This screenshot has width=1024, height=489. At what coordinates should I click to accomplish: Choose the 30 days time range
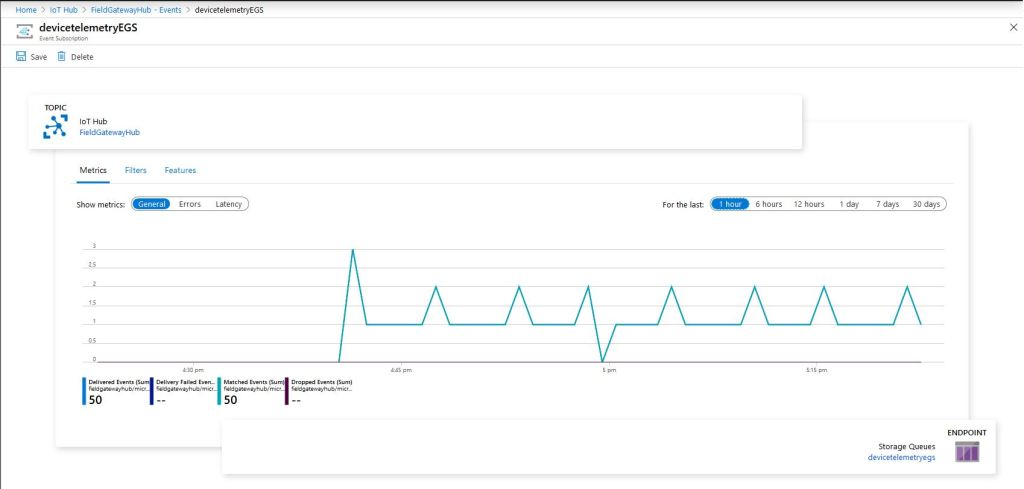point(926,204)
